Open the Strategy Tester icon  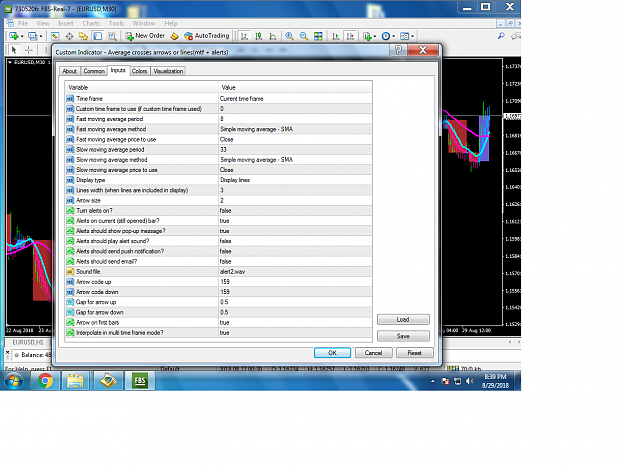click(x=112, y=36)
